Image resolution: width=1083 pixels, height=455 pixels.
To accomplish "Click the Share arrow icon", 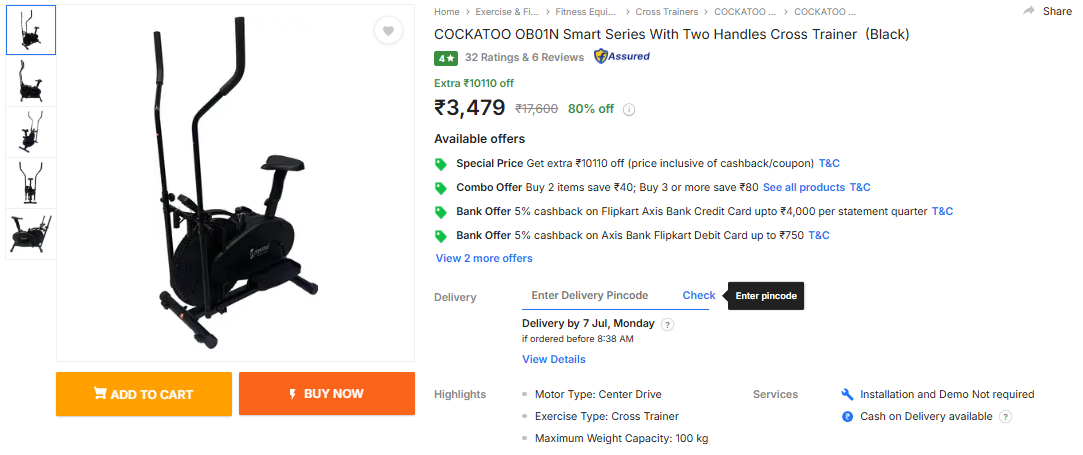I will click(x=1029, y=11).
